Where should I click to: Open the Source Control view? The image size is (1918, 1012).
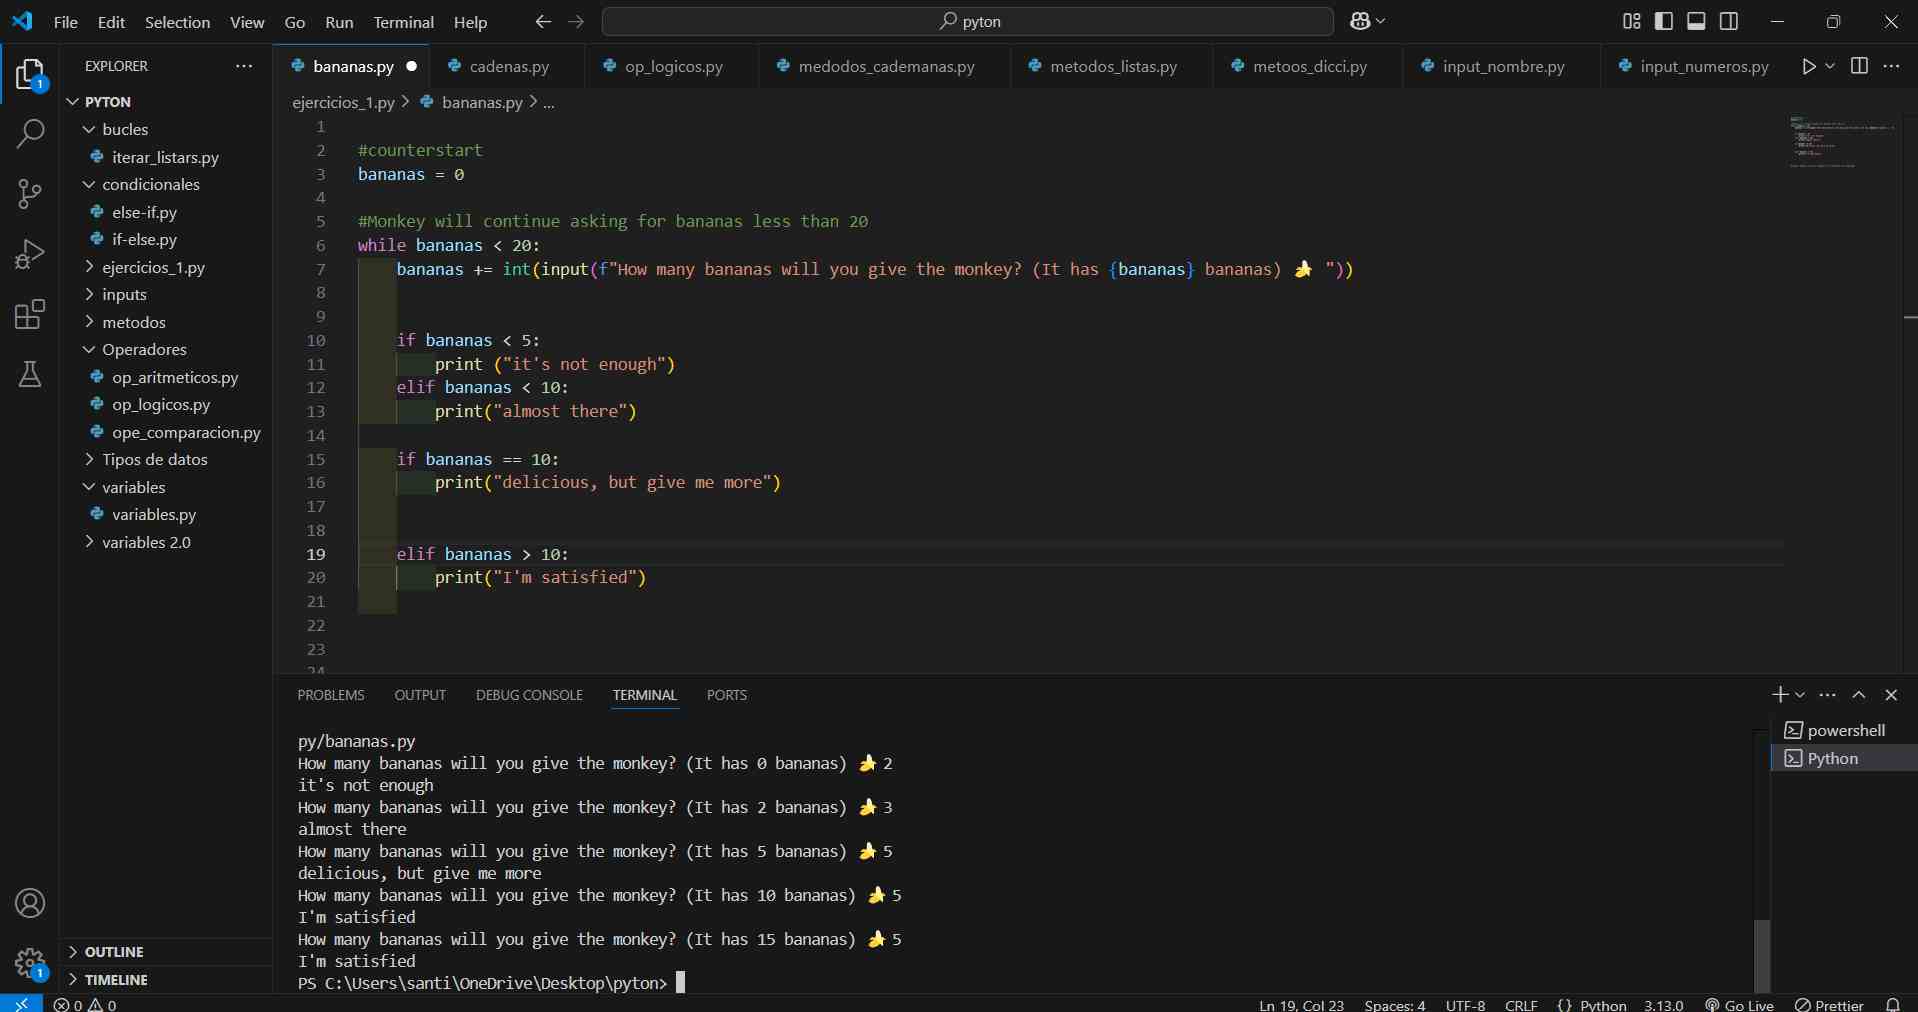click(x=30, y=194)
